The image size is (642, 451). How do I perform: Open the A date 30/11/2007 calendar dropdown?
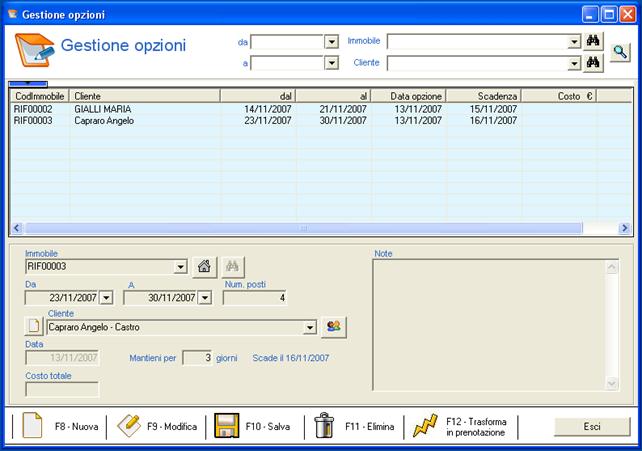pos(205,298)
